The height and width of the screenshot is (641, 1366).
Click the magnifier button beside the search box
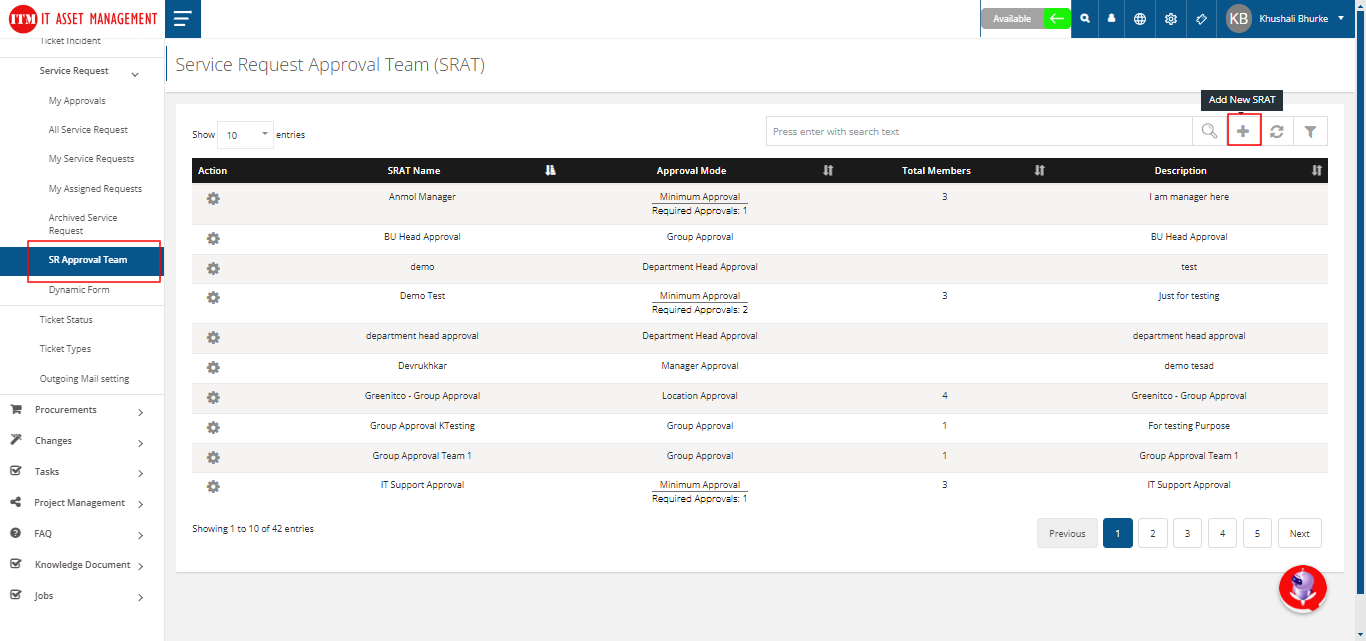pos(1209,131)
